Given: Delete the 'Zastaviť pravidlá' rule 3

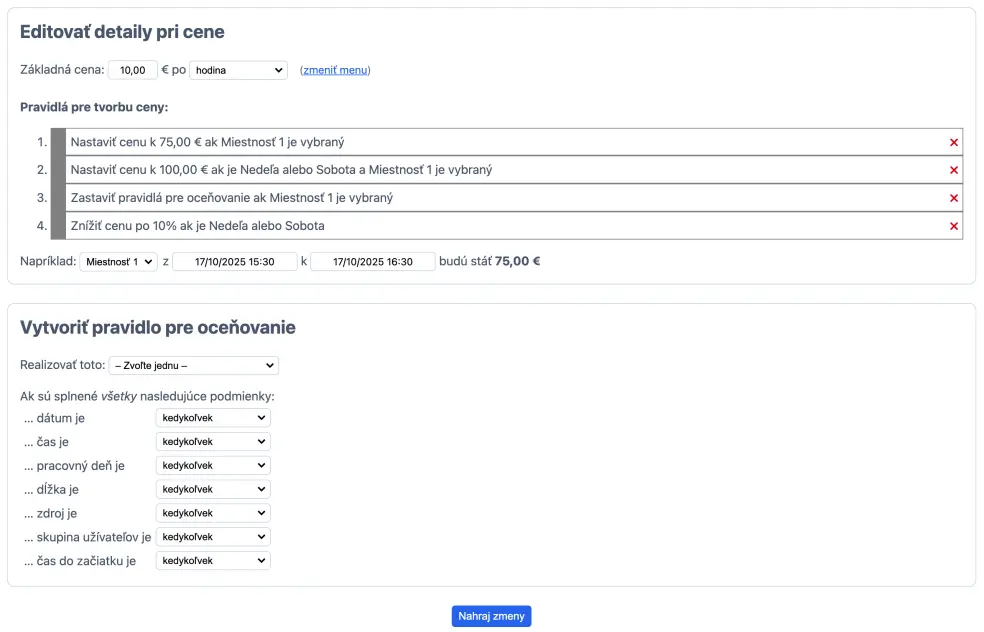Looking at the screenshot, I should click(x=953, y=198).
